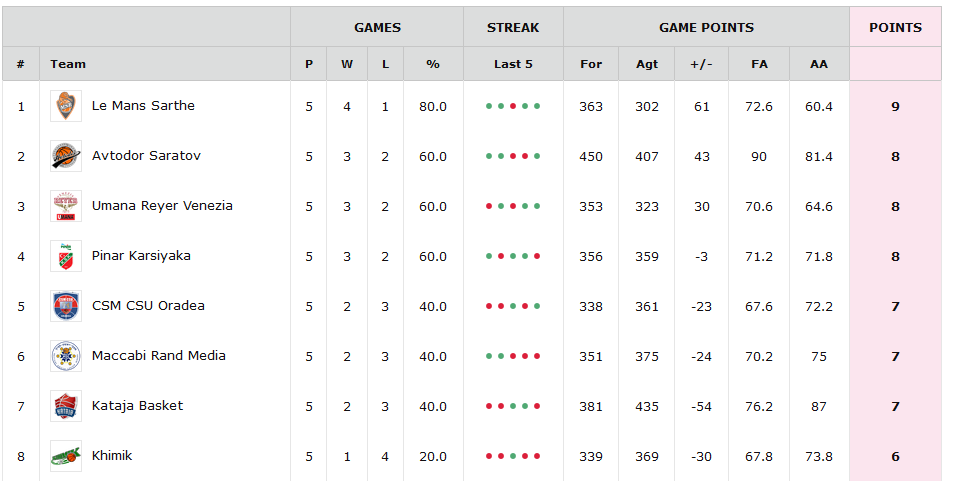The image size is (957, 481).
Task: Click the Last 5 streak header
Action: point(513,64)
